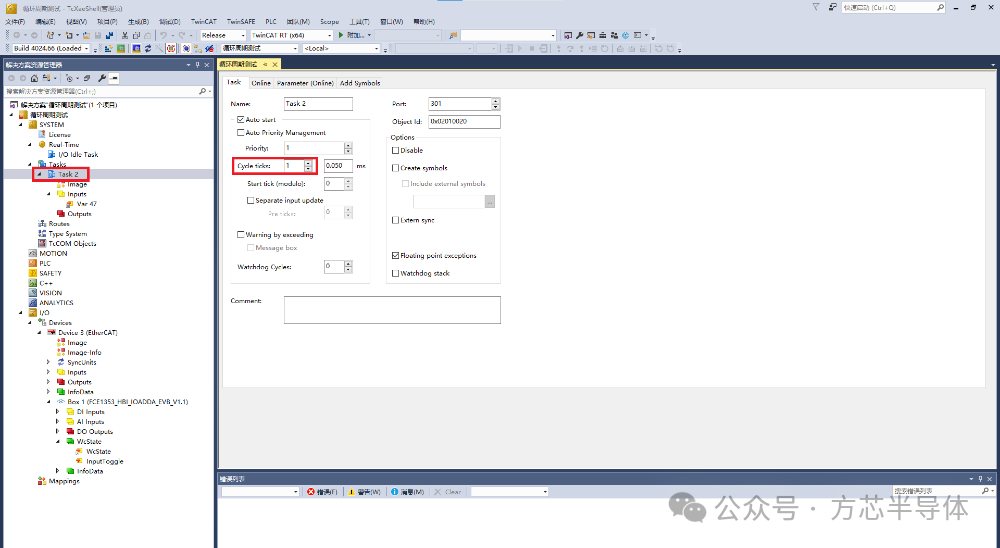
Task: Click the Undo arrow toolbar icon
Action: tap(163, 35)
